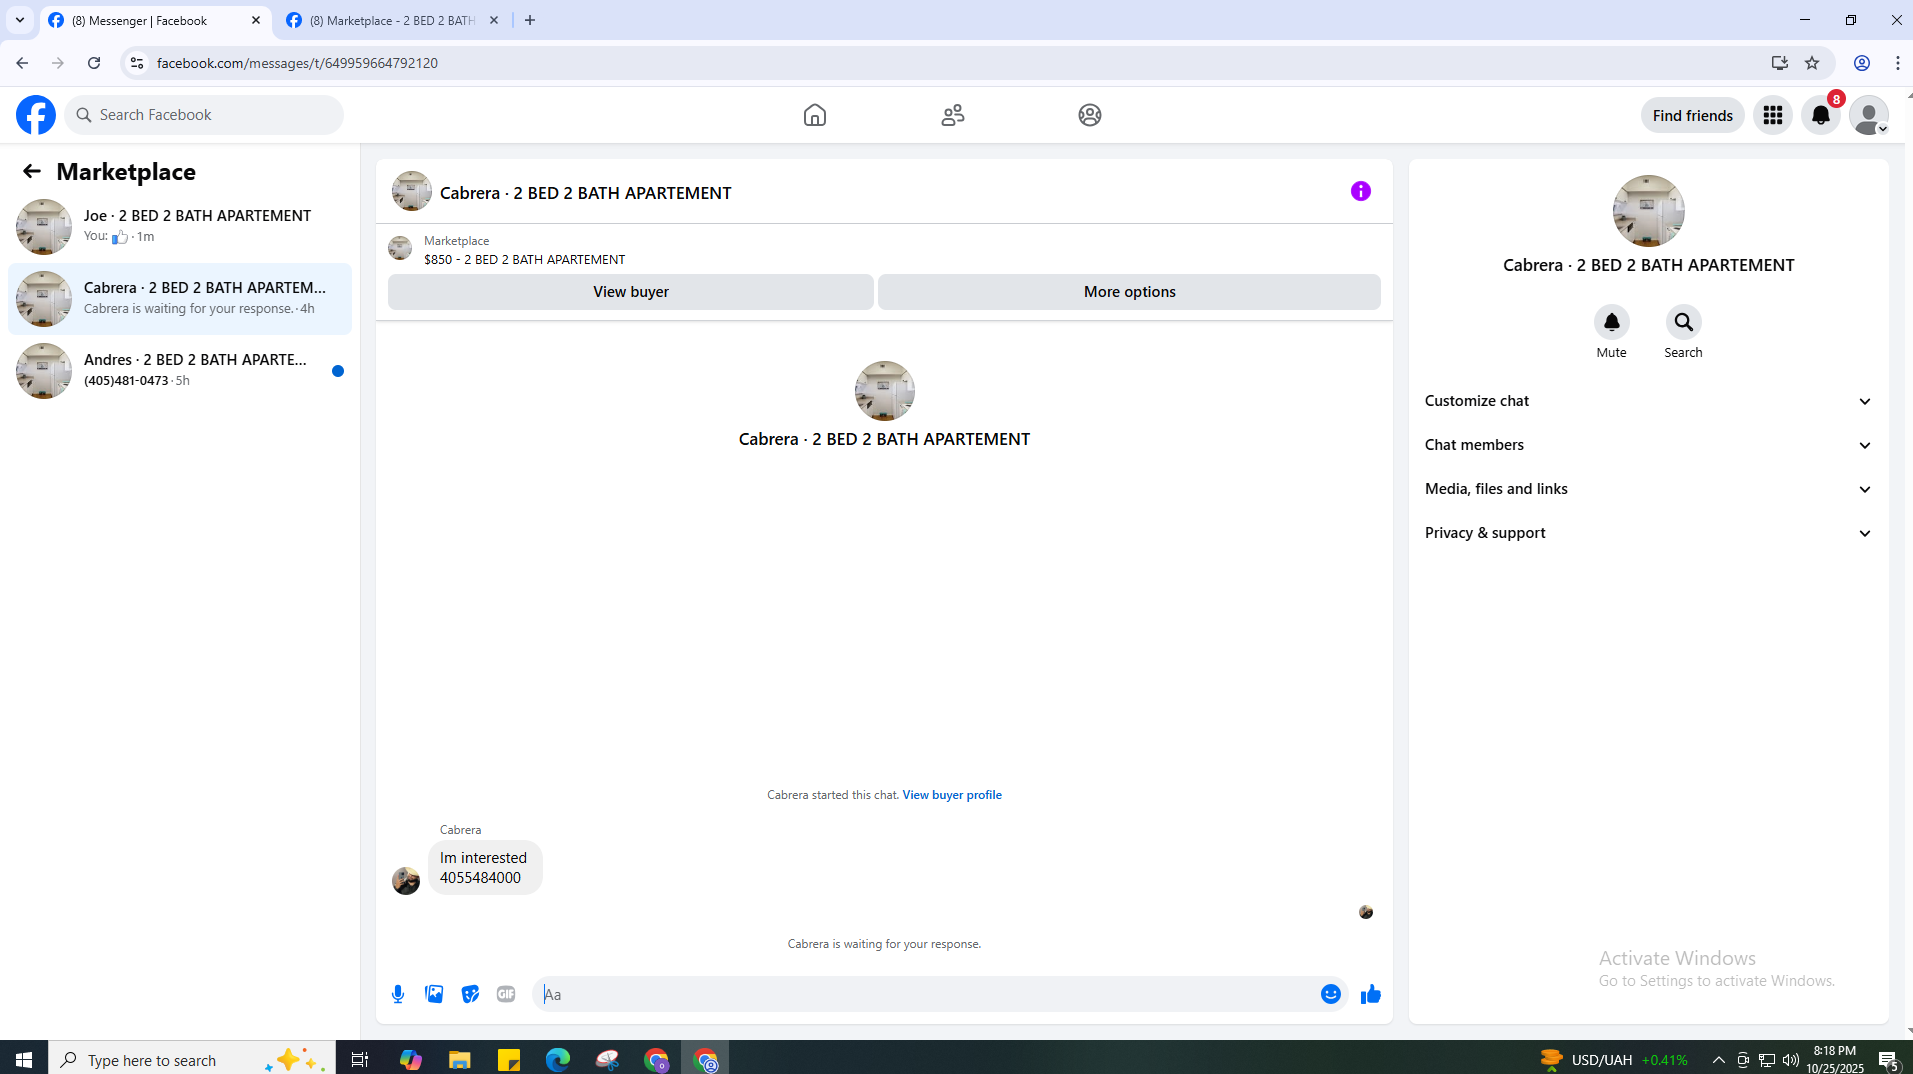Follow the View buyer profile link
The width and height of the screenshot is (1913, 1074).
[x=952, y=795]
